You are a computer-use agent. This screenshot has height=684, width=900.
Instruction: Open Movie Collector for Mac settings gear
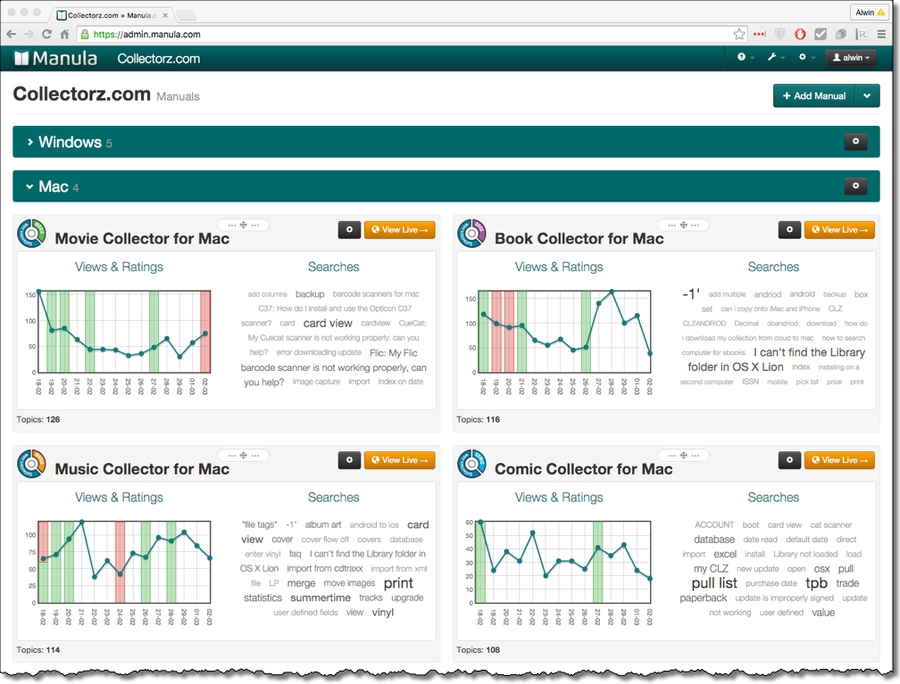point(349,230)
